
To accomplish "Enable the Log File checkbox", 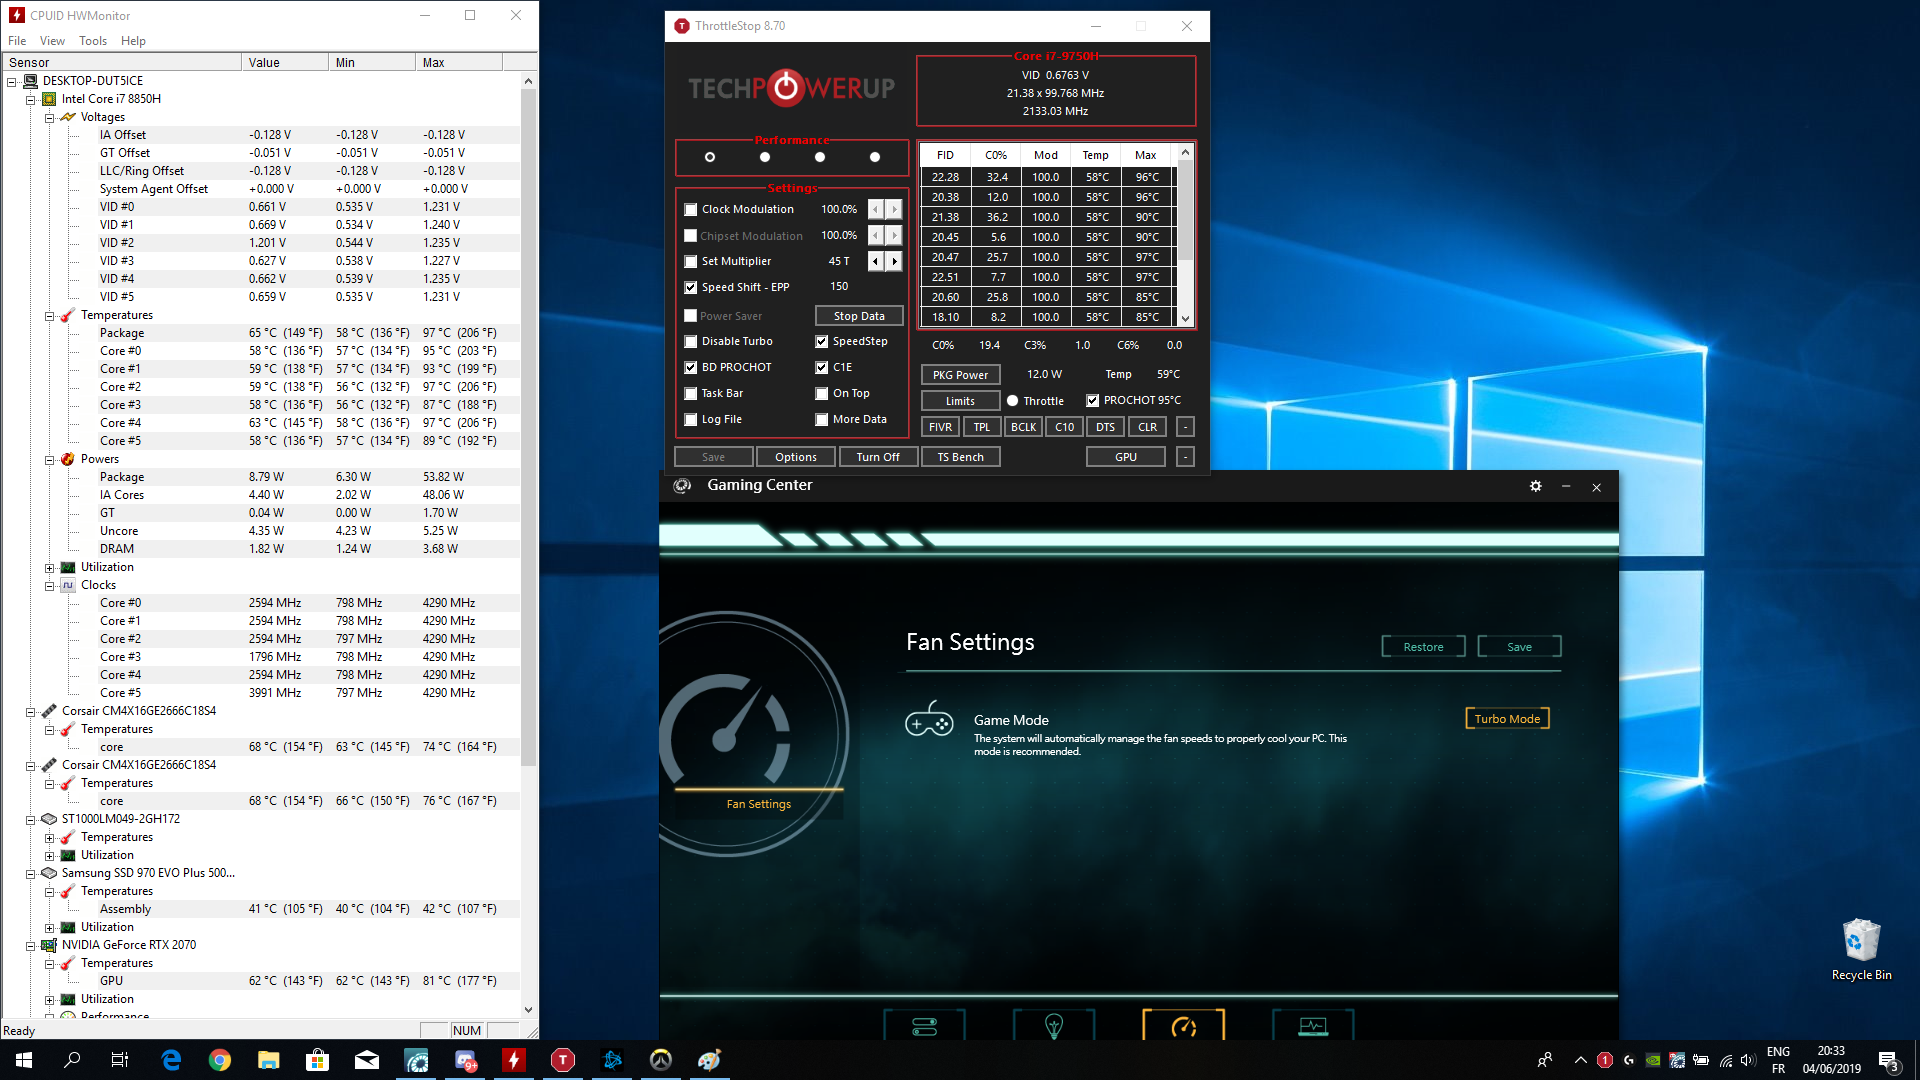I will pyautogui.click(x=691, y=420).
